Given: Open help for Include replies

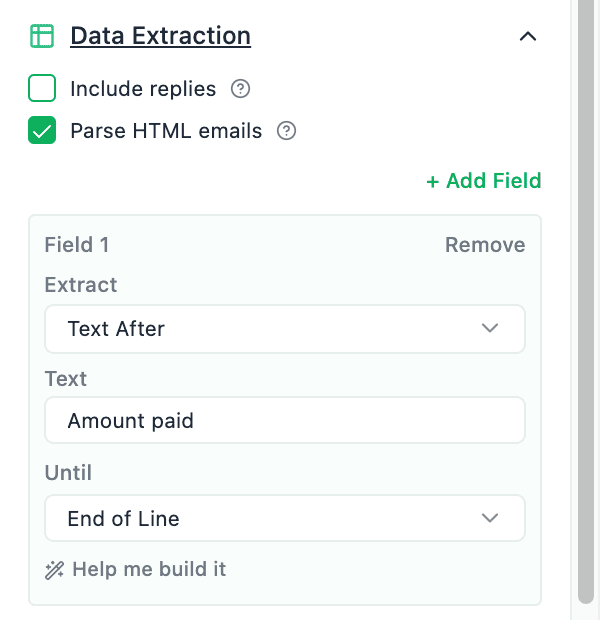Looking at the screenshot, I should (240, 89).
